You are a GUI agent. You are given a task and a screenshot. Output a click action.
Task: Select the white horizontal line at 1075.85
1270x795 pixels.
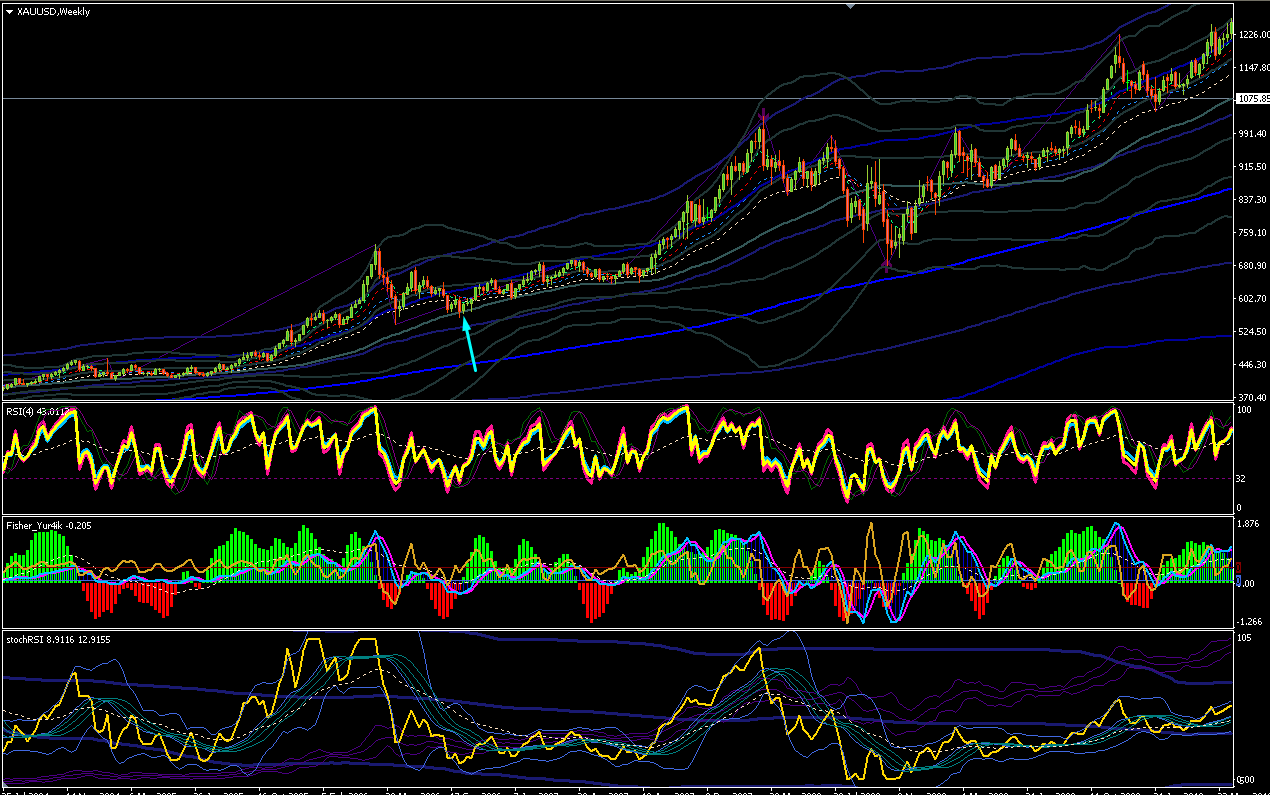click(617, 99)
